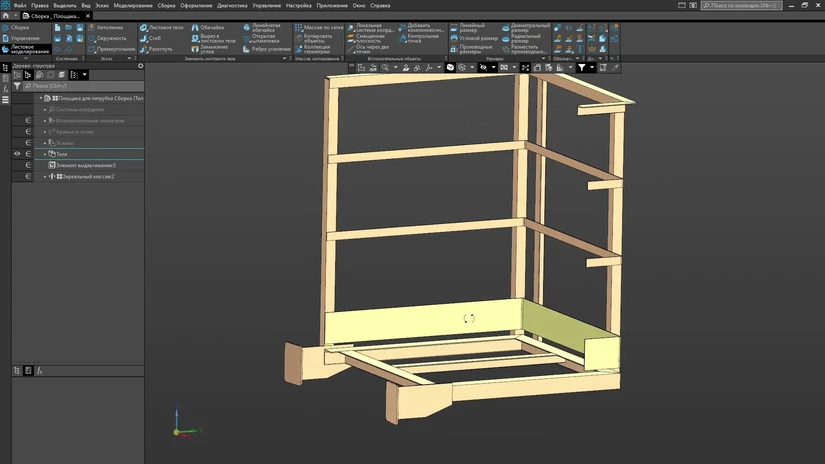This screenshot has width=825, height=464.
Task: Click Добавить компоновочную геометрию tool
Action: [422, 27]
